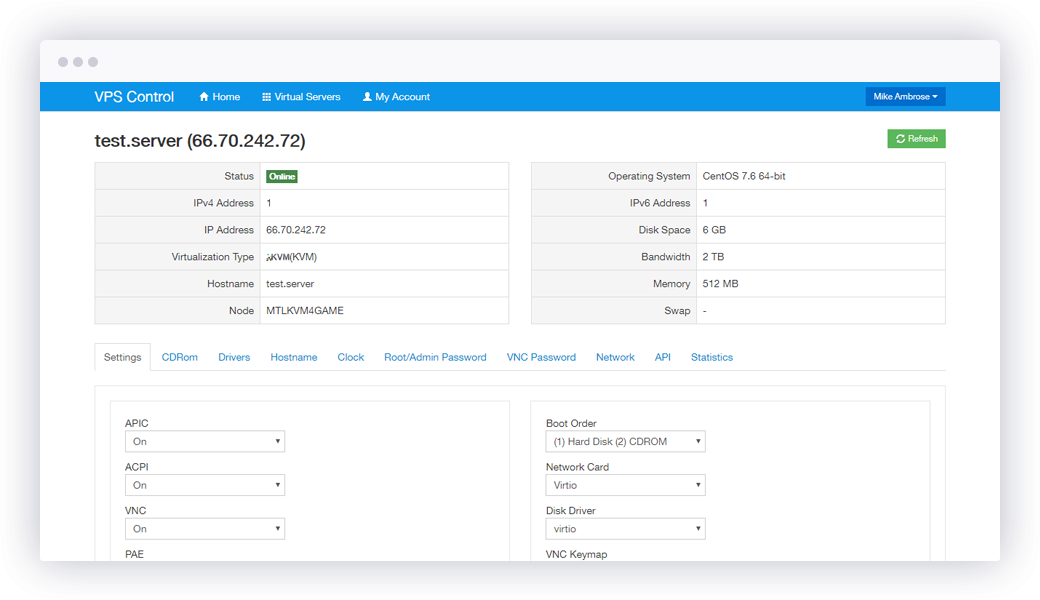Open the Virtual Servers grid icon
This screenshot has height=600, width=1040.
point(264,96)
